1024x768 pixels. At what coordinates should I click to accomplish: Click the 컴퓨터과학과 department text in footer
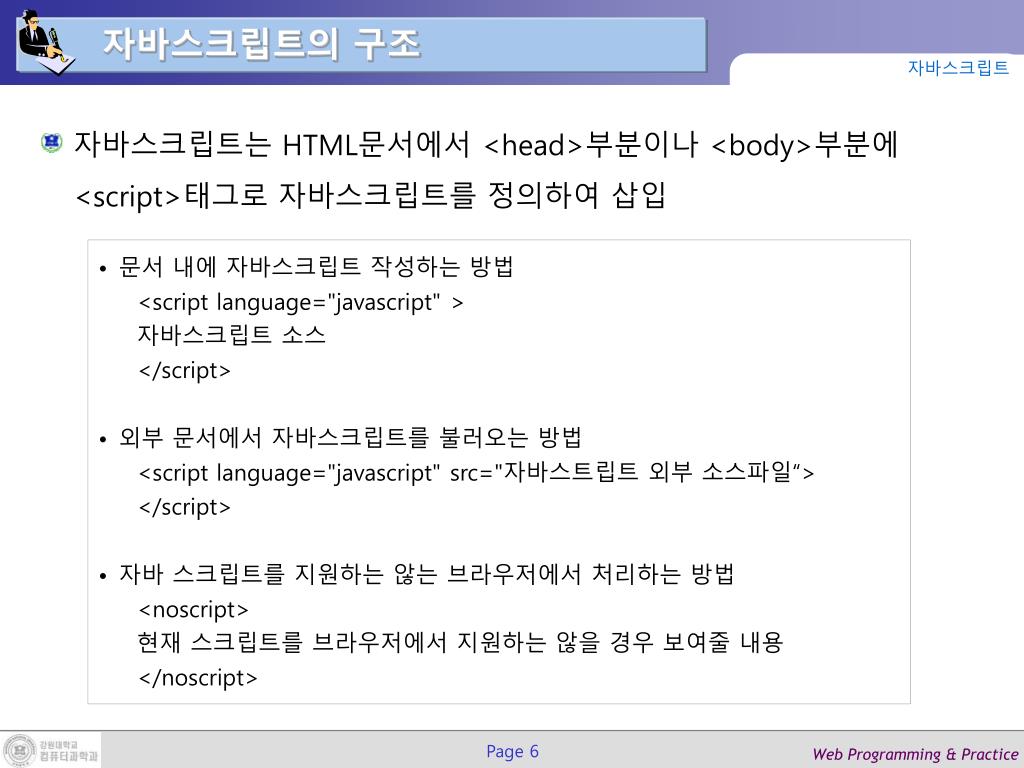point(69,756)
